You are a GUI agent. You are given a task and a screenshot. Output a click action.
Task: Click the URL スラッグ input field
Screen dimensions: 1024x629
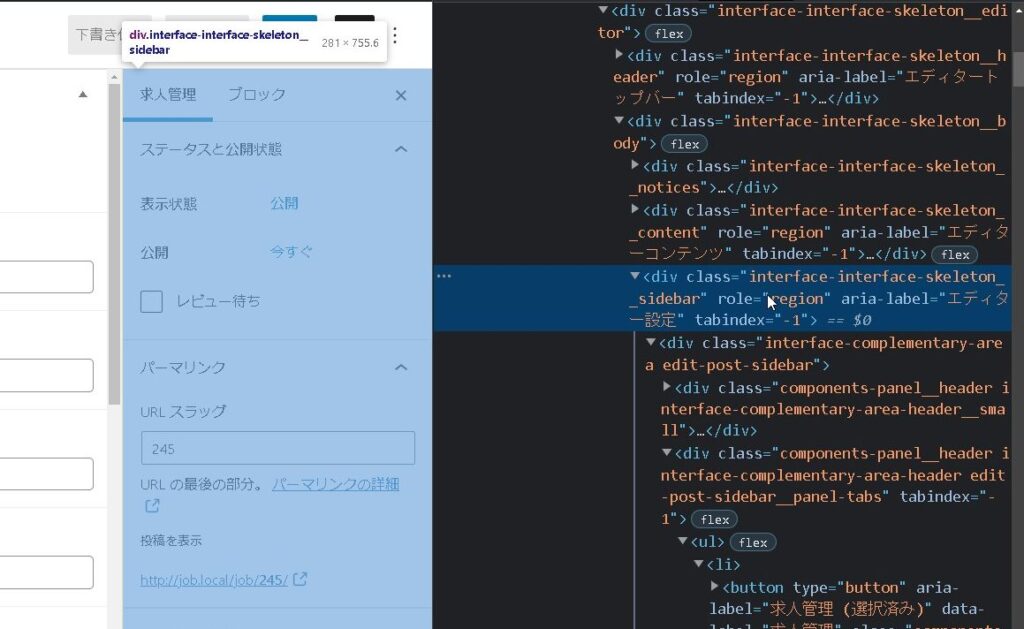coord(278,448)
